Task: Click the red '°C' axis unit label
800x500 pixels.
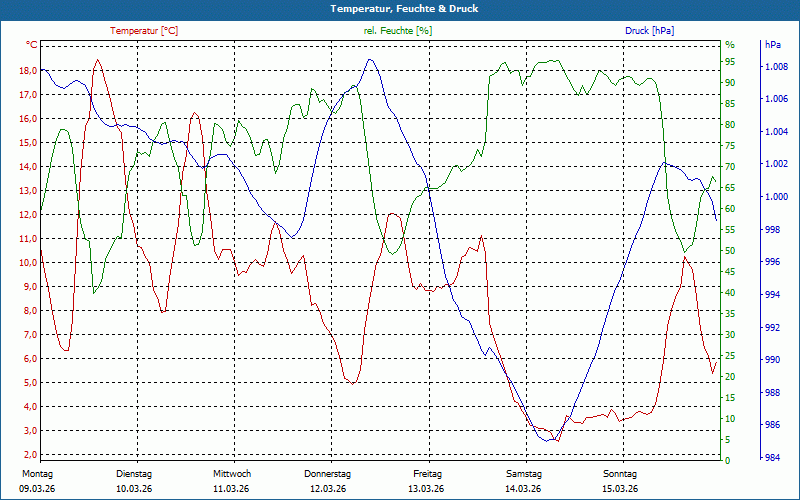Action: pyautogui.click(x=32, y=45)
